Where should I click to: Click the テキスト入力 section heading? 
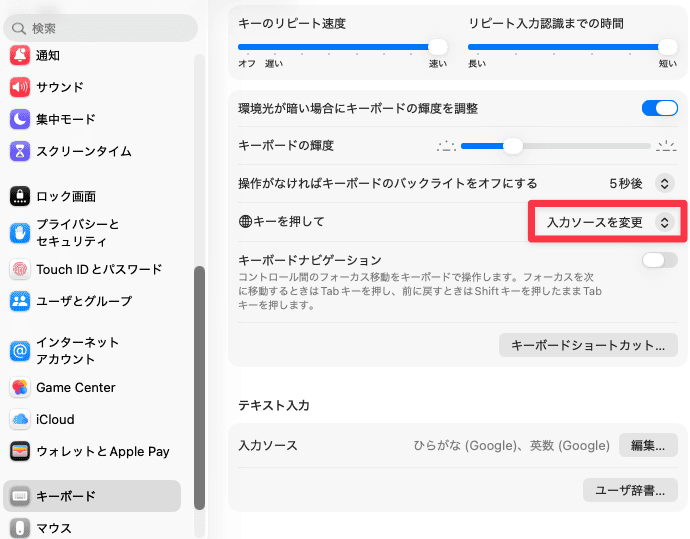coord(274,405)
